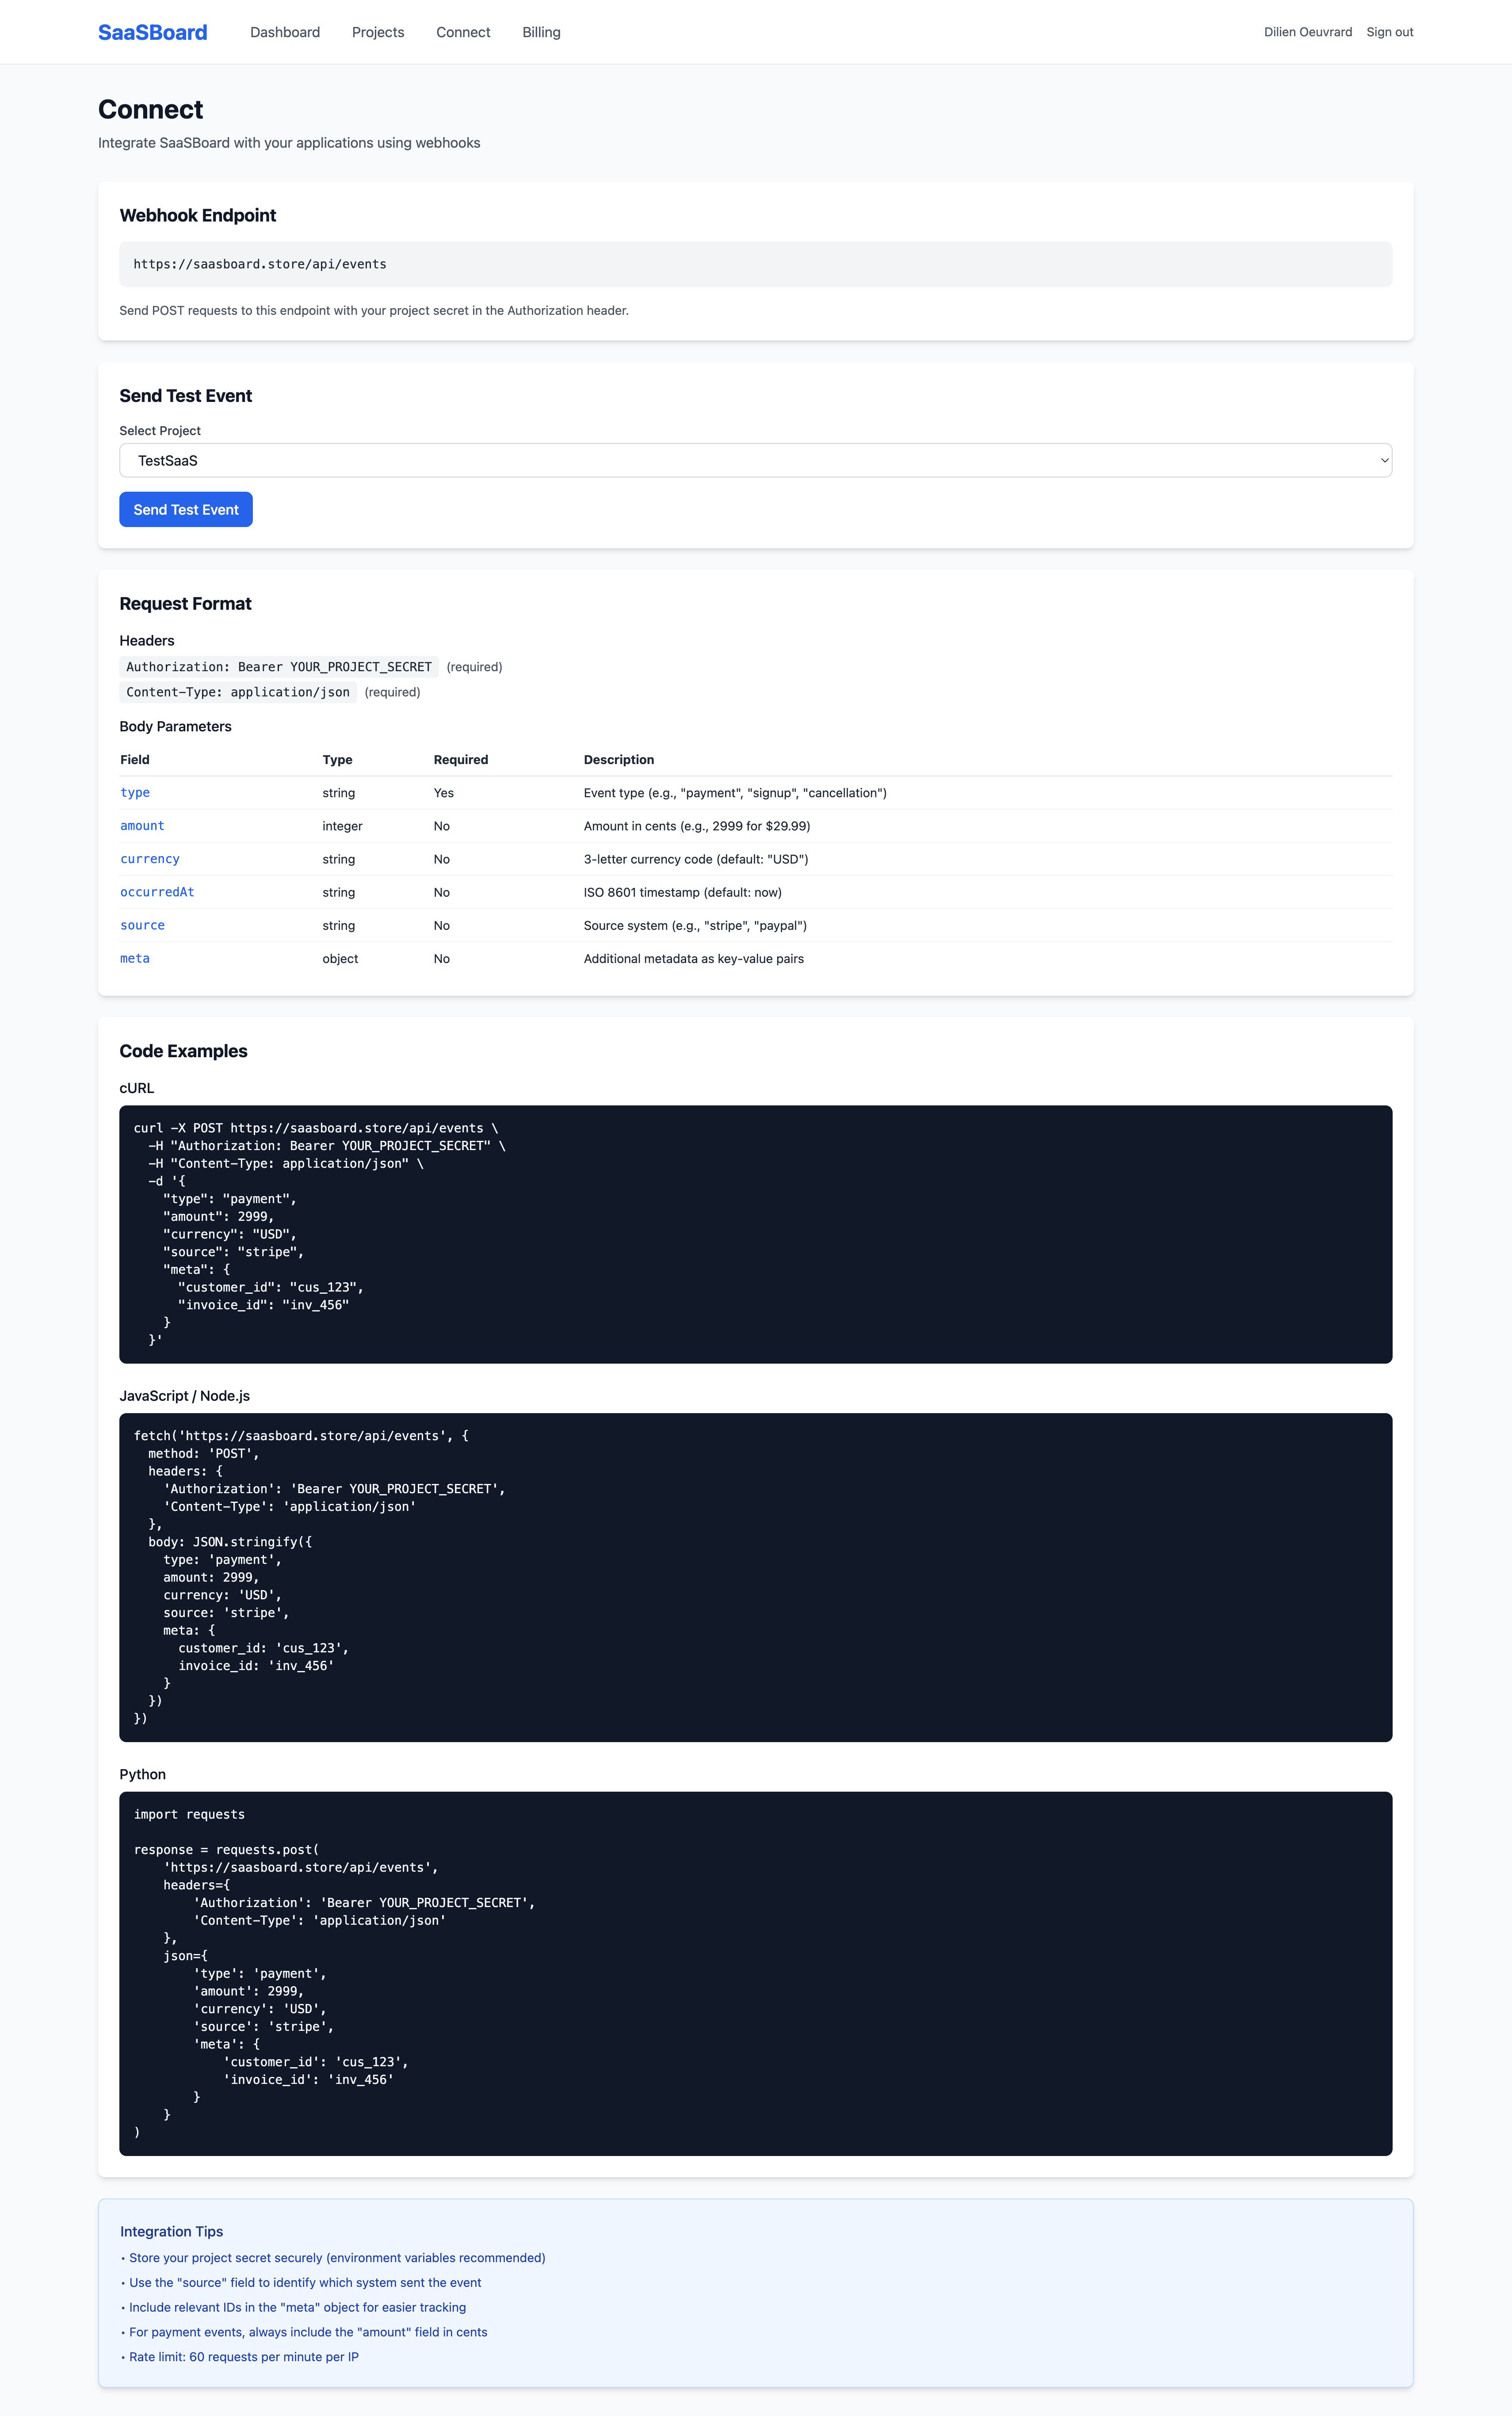Click the SaaSBoard logo
This screenshot has width=1512, height=2416.
(x=152, y=31)
